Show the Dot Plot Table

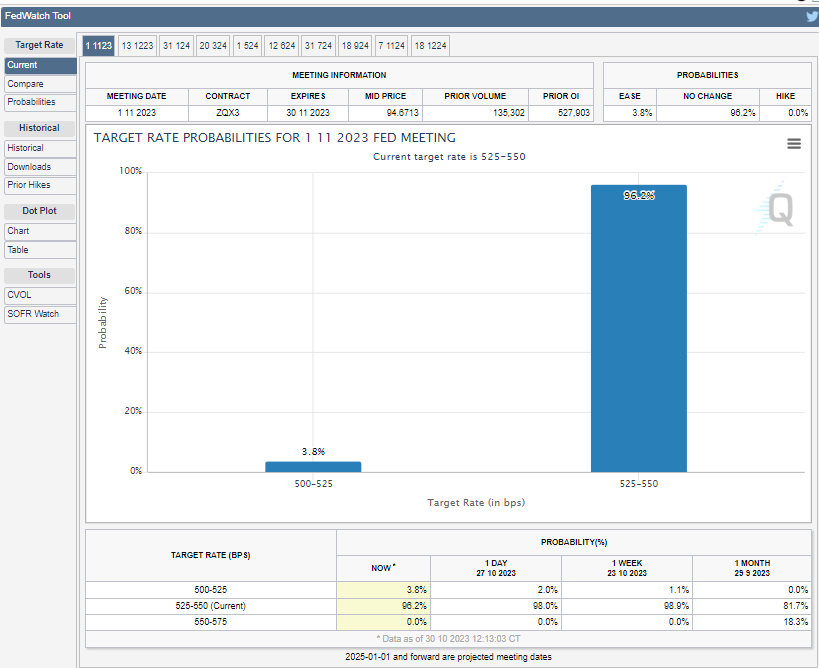(40, 250)
